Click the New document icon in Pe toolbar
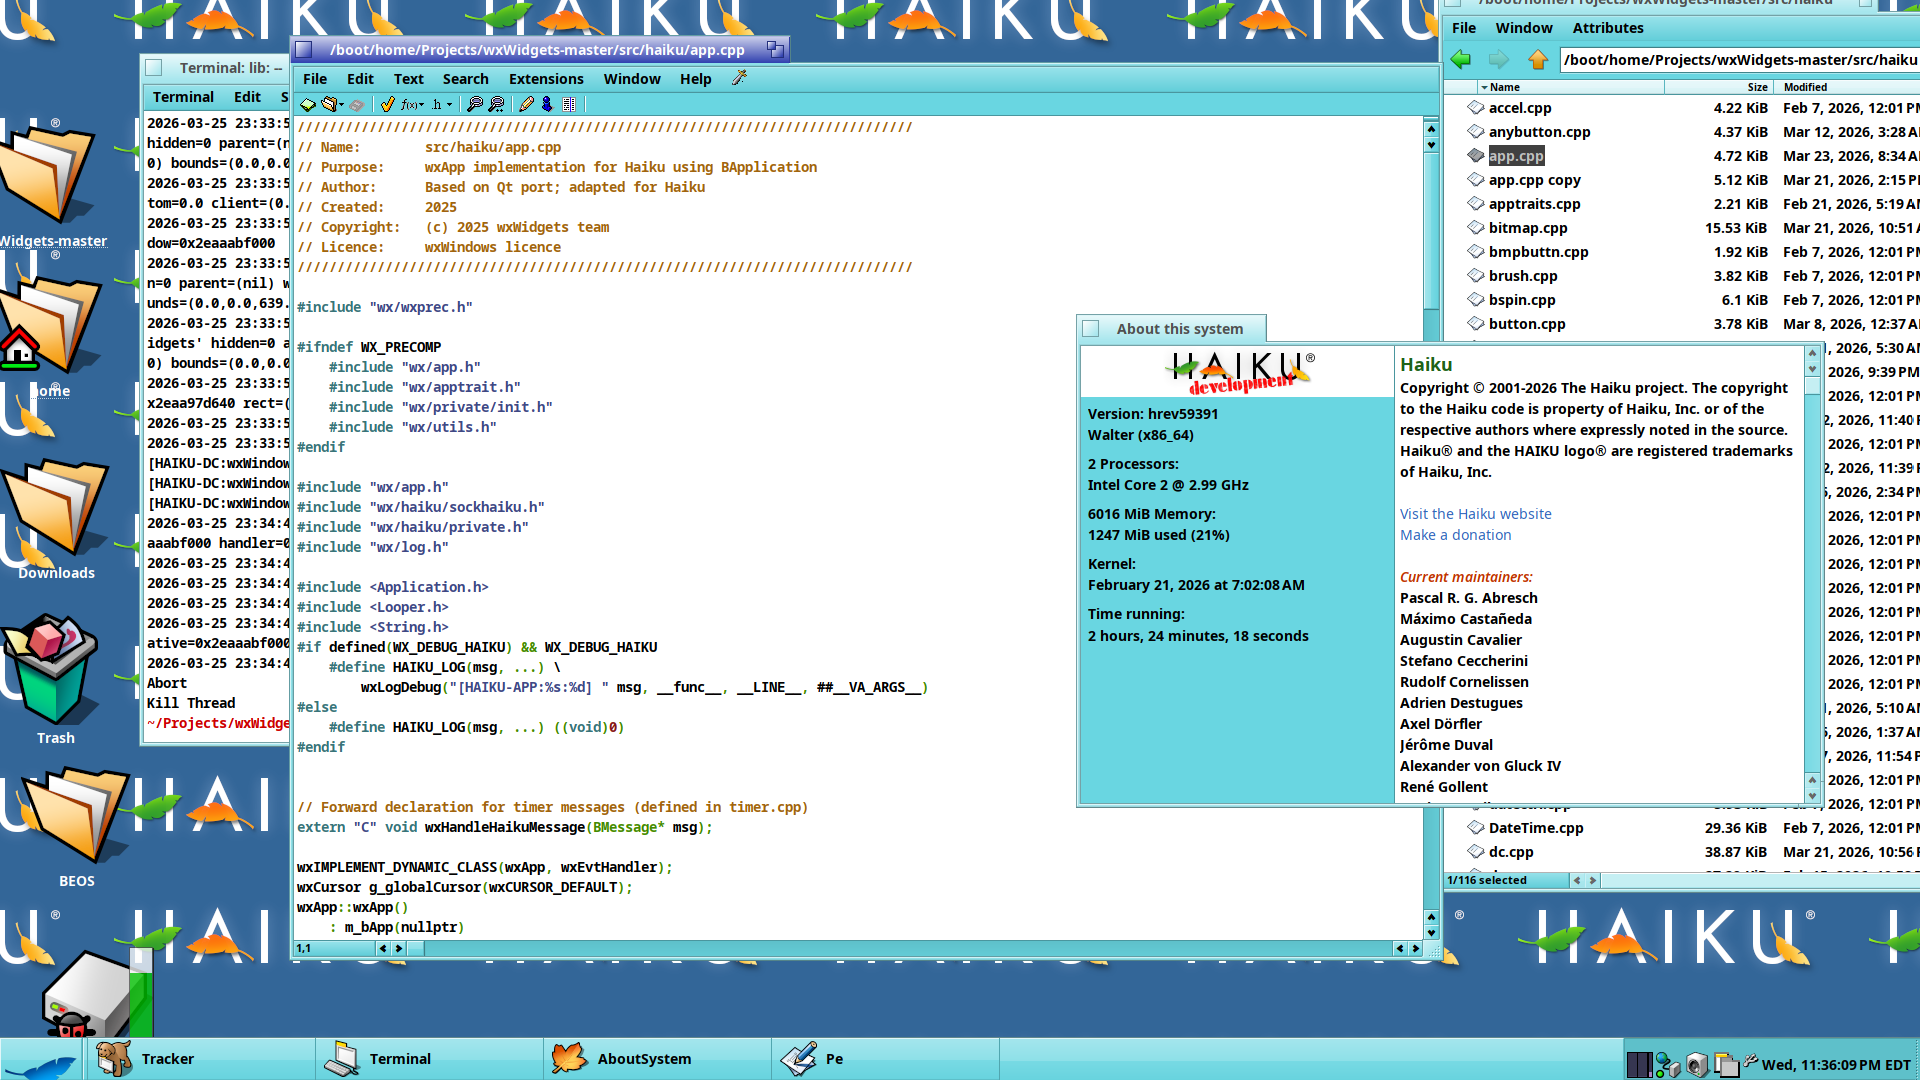The width and height of the screenshot is (1920, 1080). [x=308, y=104]
